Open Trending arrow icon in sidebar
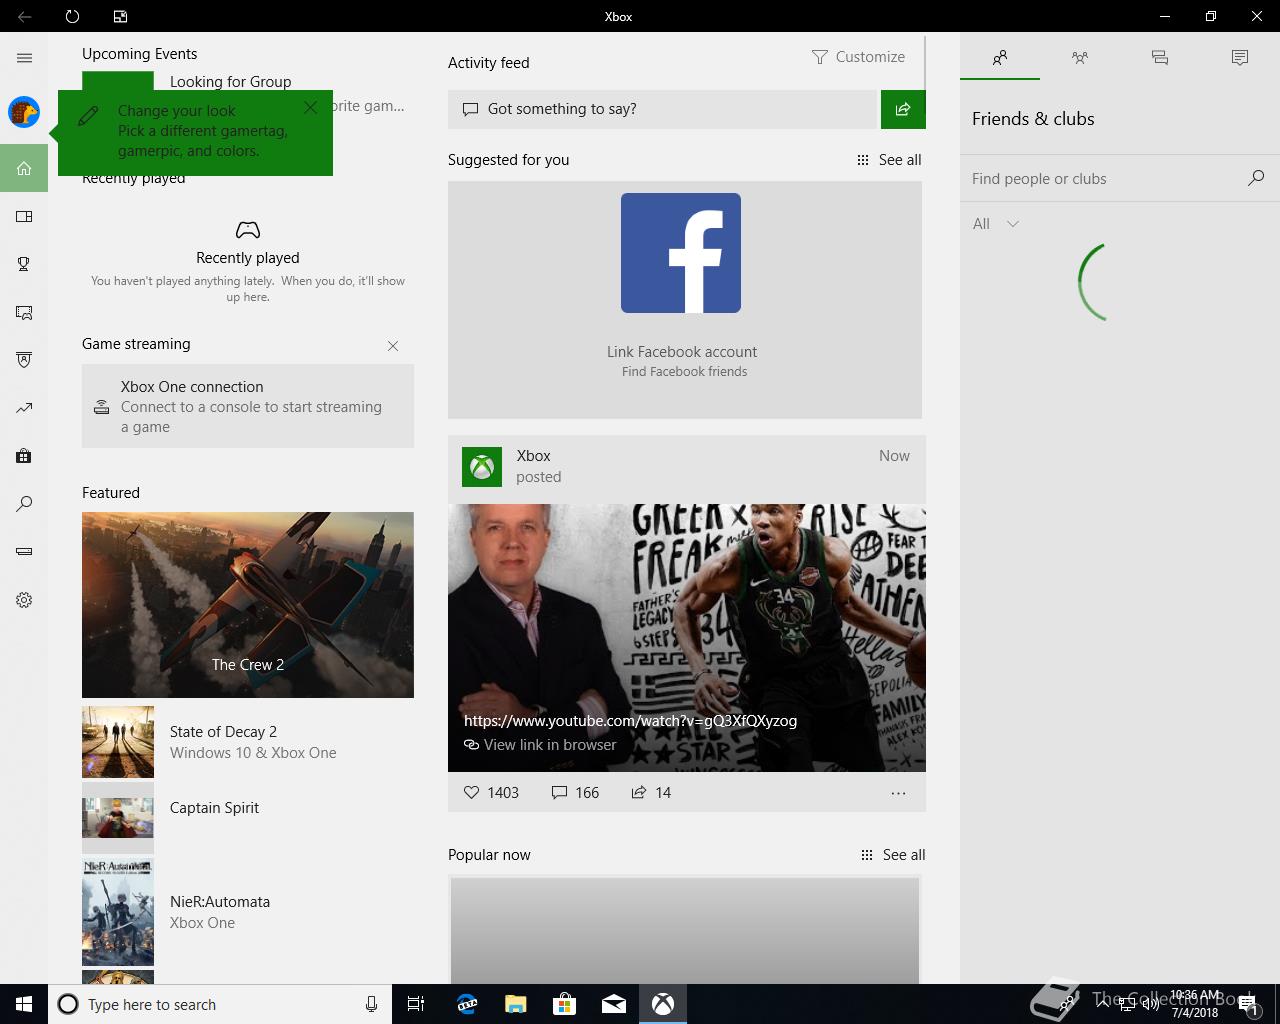Image resolution: width=1280 pixels, height=1024 pixels. 24,408
